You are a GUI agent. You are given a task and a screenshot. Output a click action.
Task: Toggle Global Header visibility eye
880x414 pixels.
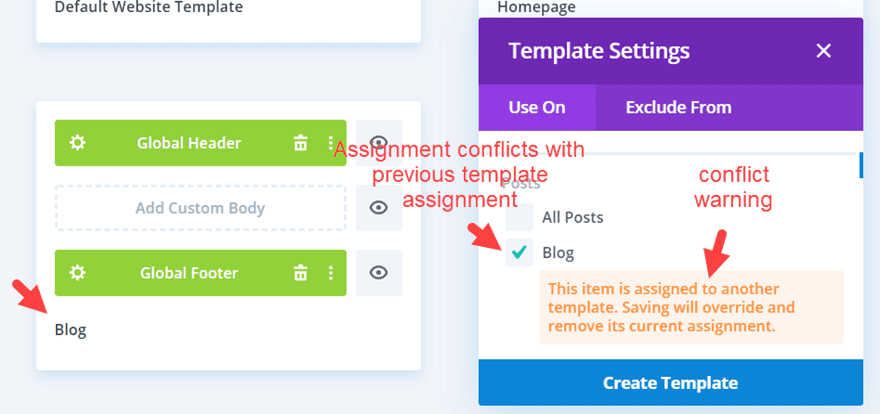coord(378,143)
